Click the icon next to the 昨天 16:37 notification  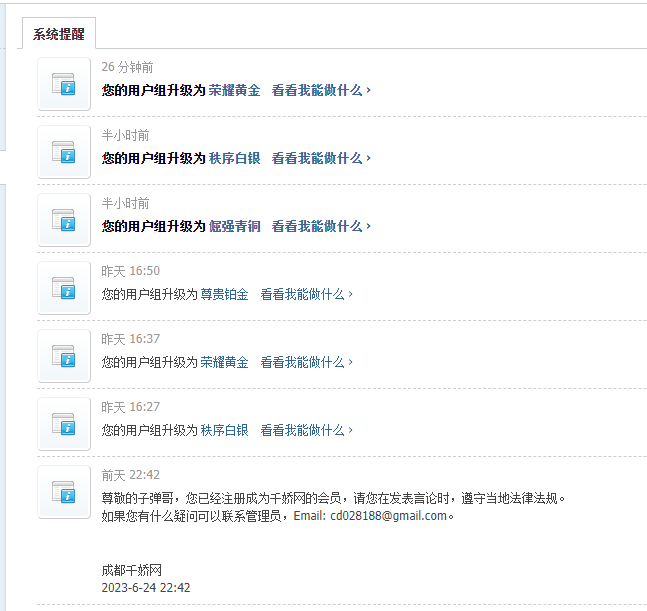64,356
